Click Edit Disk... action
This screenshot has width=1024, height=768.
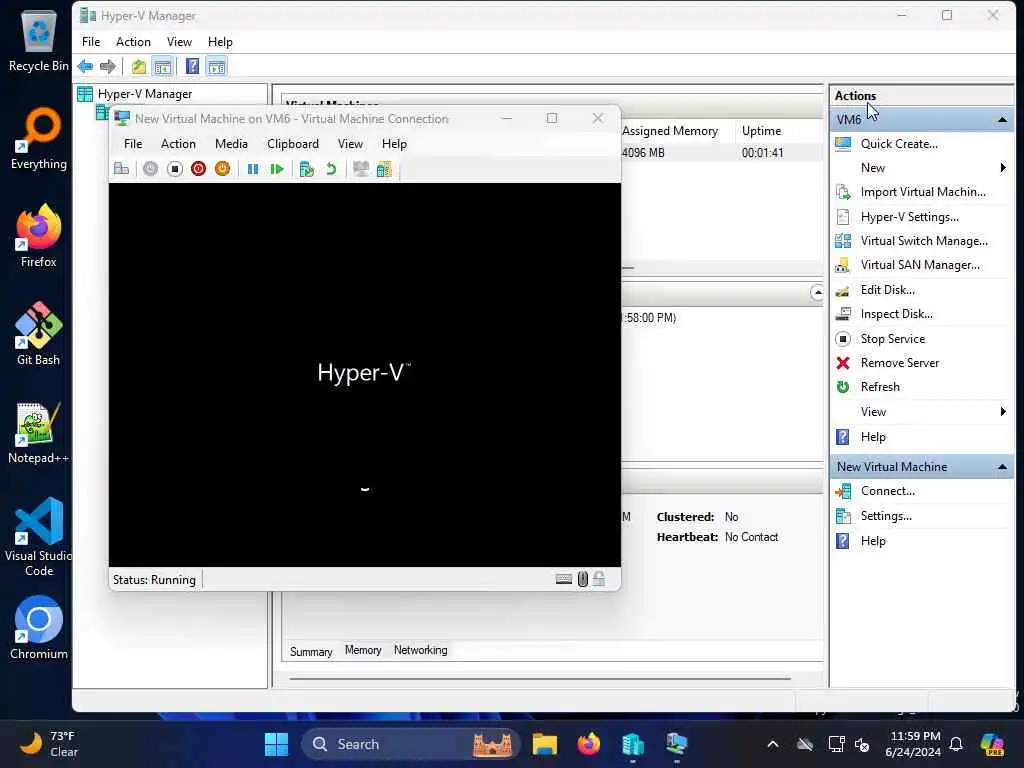(888, 290)
